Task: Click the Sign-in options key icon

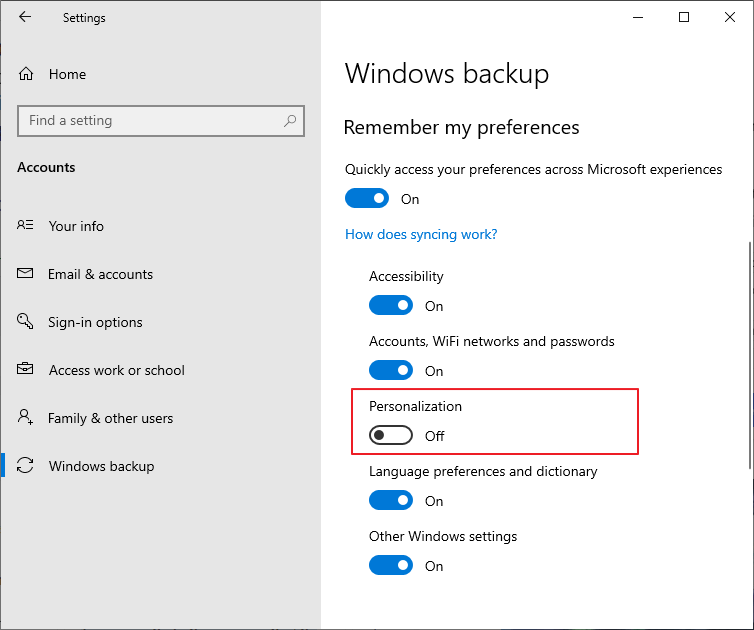Action: tap(26, 322)
